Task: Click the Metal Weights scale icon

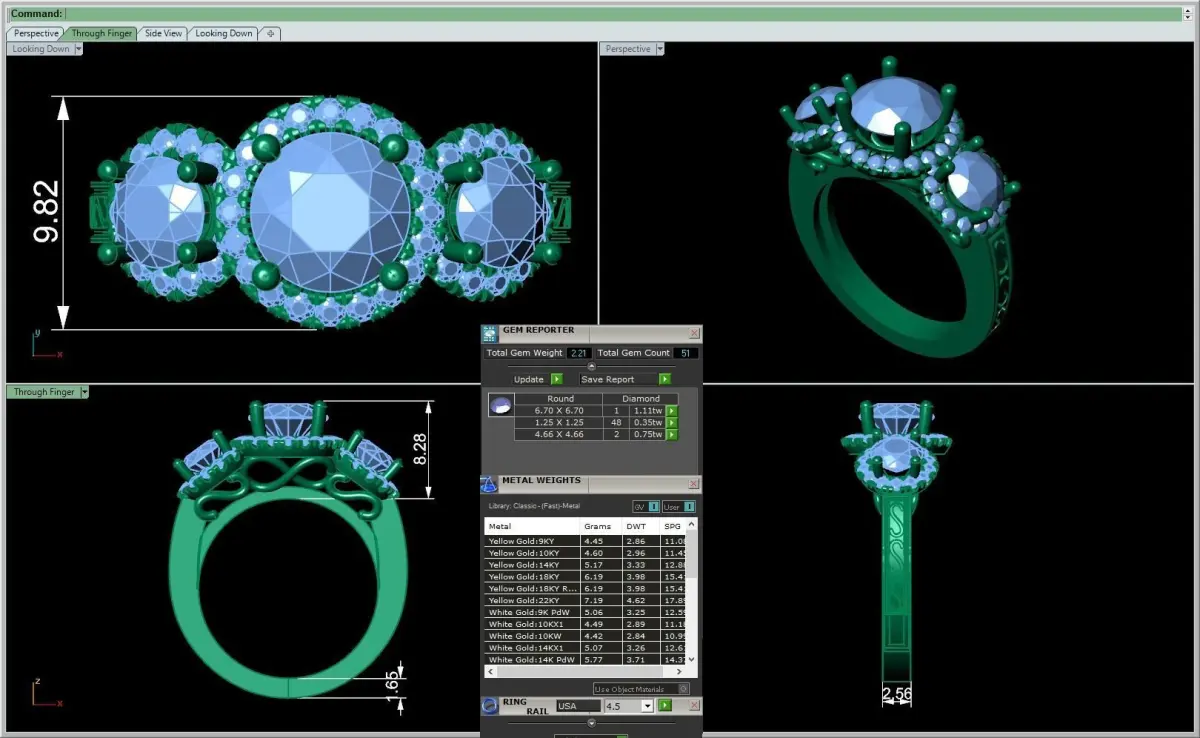Action: point(489,485)
